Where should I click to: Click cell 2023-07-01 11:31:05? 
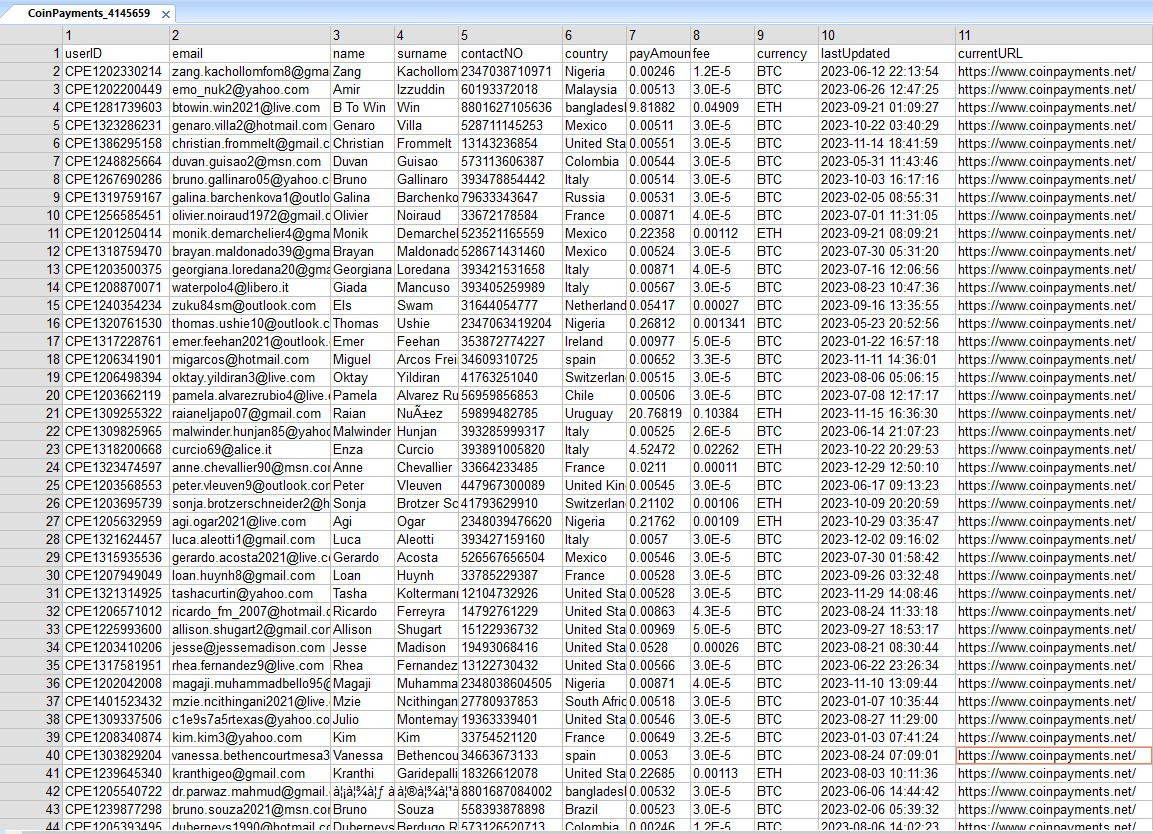click(887, 215)
